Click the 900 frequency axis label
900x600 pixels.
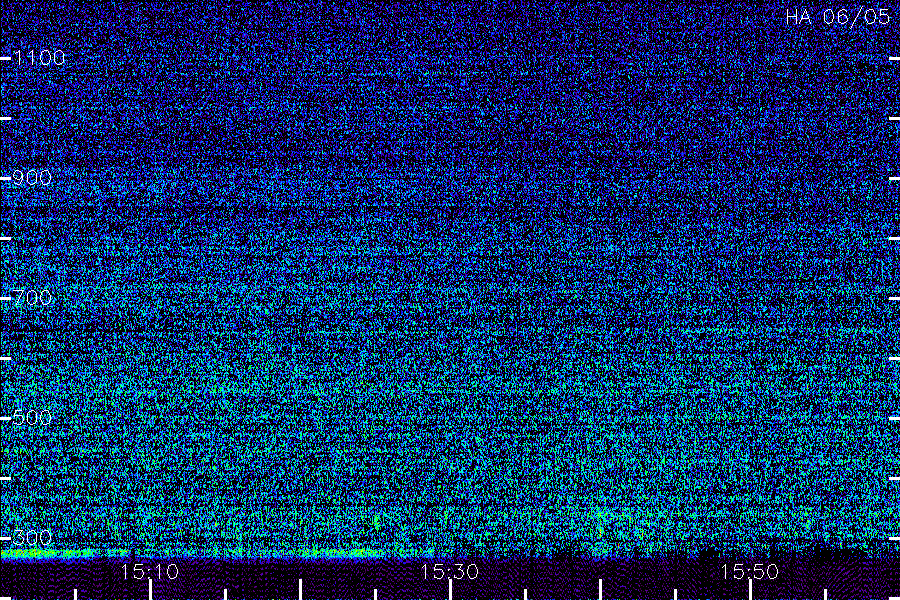32,178
